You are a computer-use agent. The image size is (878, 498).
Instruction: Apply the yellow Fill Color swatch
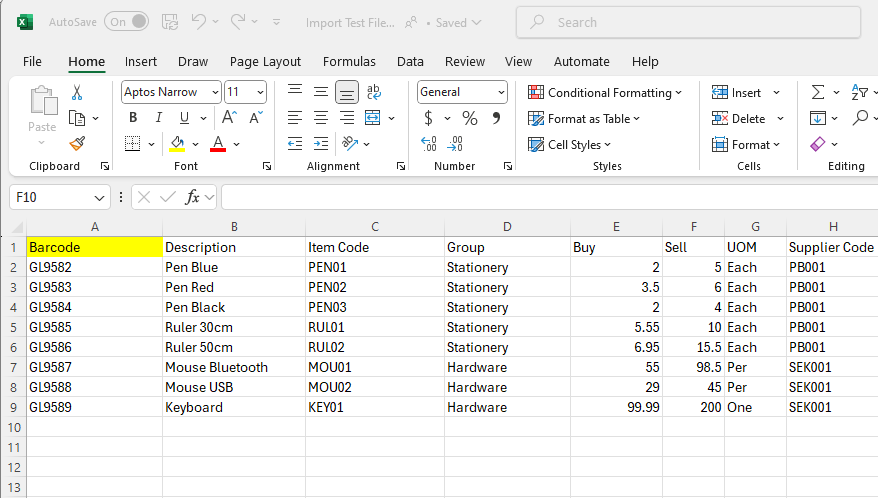178,144
